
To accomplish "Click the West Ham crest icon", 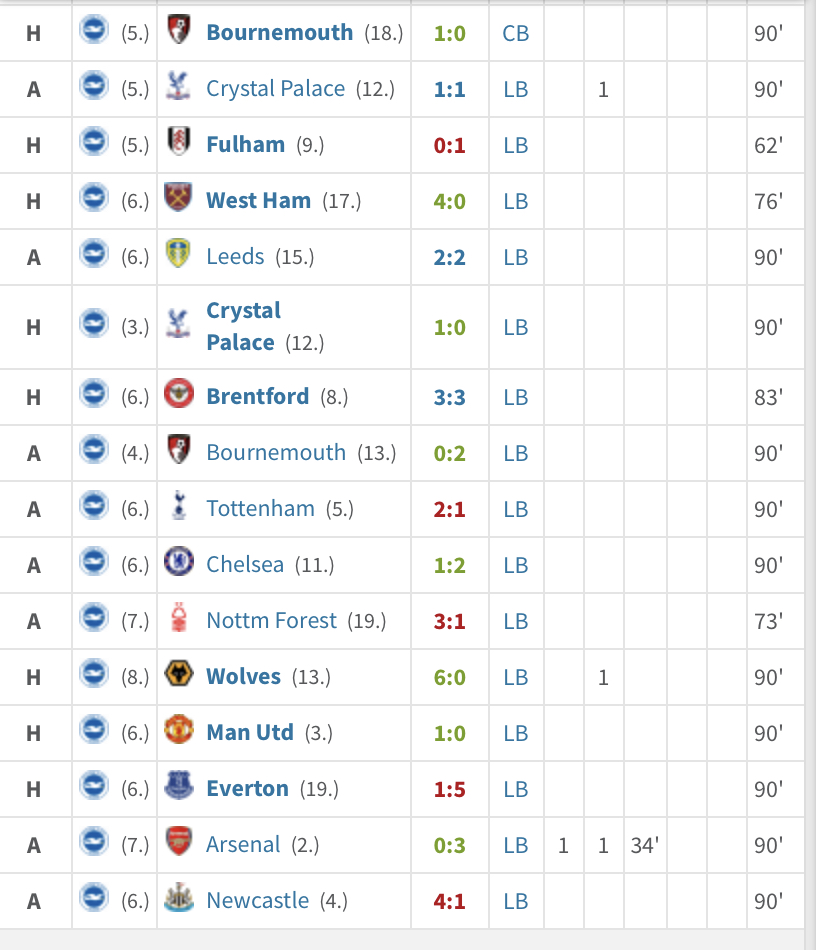I will click(178, 197).
